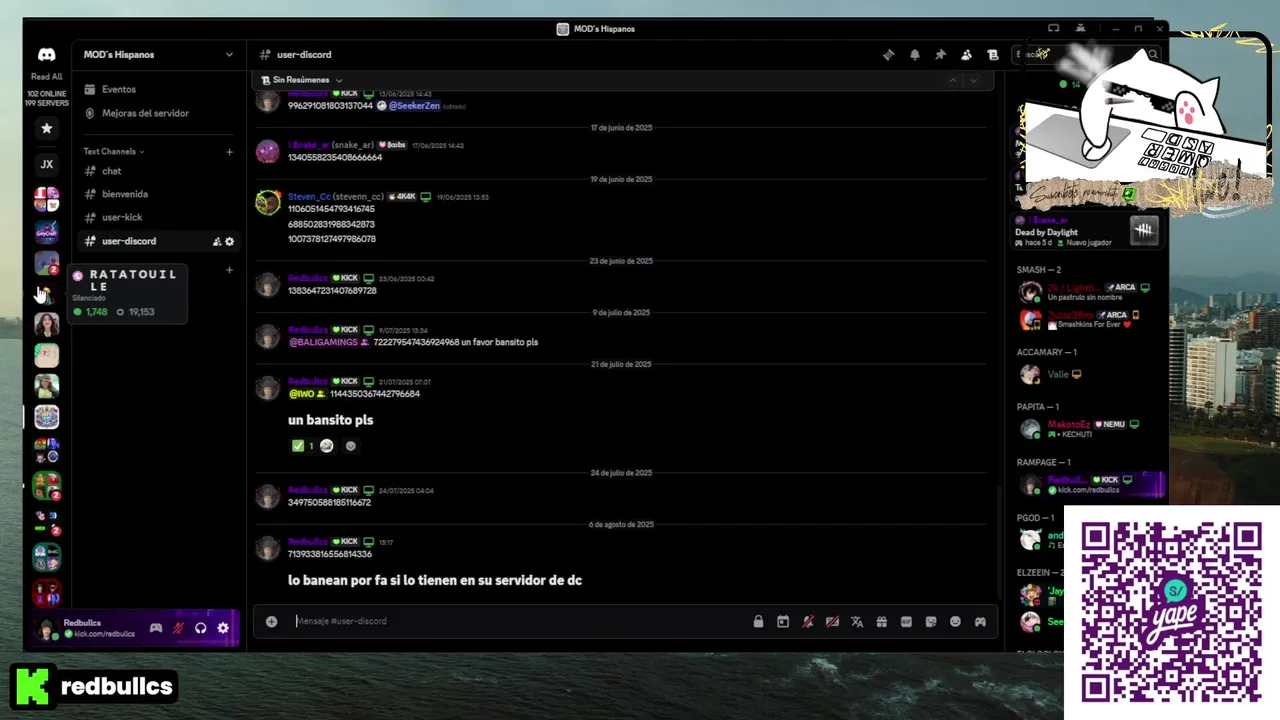The width and height of the screenshot is (1280, 720).
Task: Unmute the microphone in user panel
Action: [178, 628]
